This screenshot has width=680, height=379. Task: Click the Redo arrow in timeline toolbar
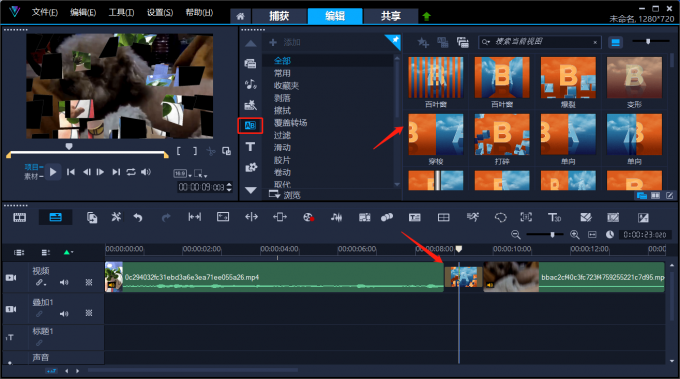(x=166, y=217)
